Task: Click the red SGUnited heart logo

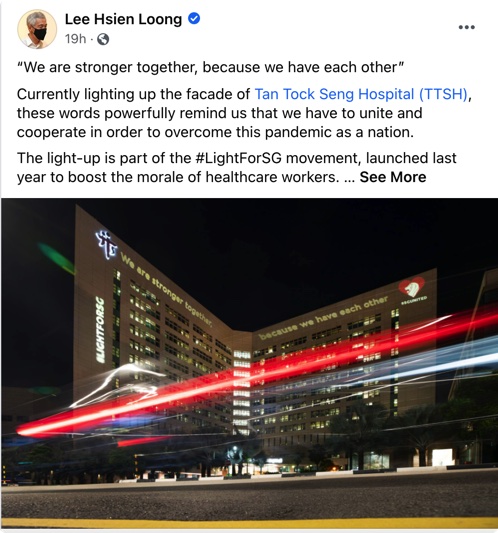Action: click(412, 287)
